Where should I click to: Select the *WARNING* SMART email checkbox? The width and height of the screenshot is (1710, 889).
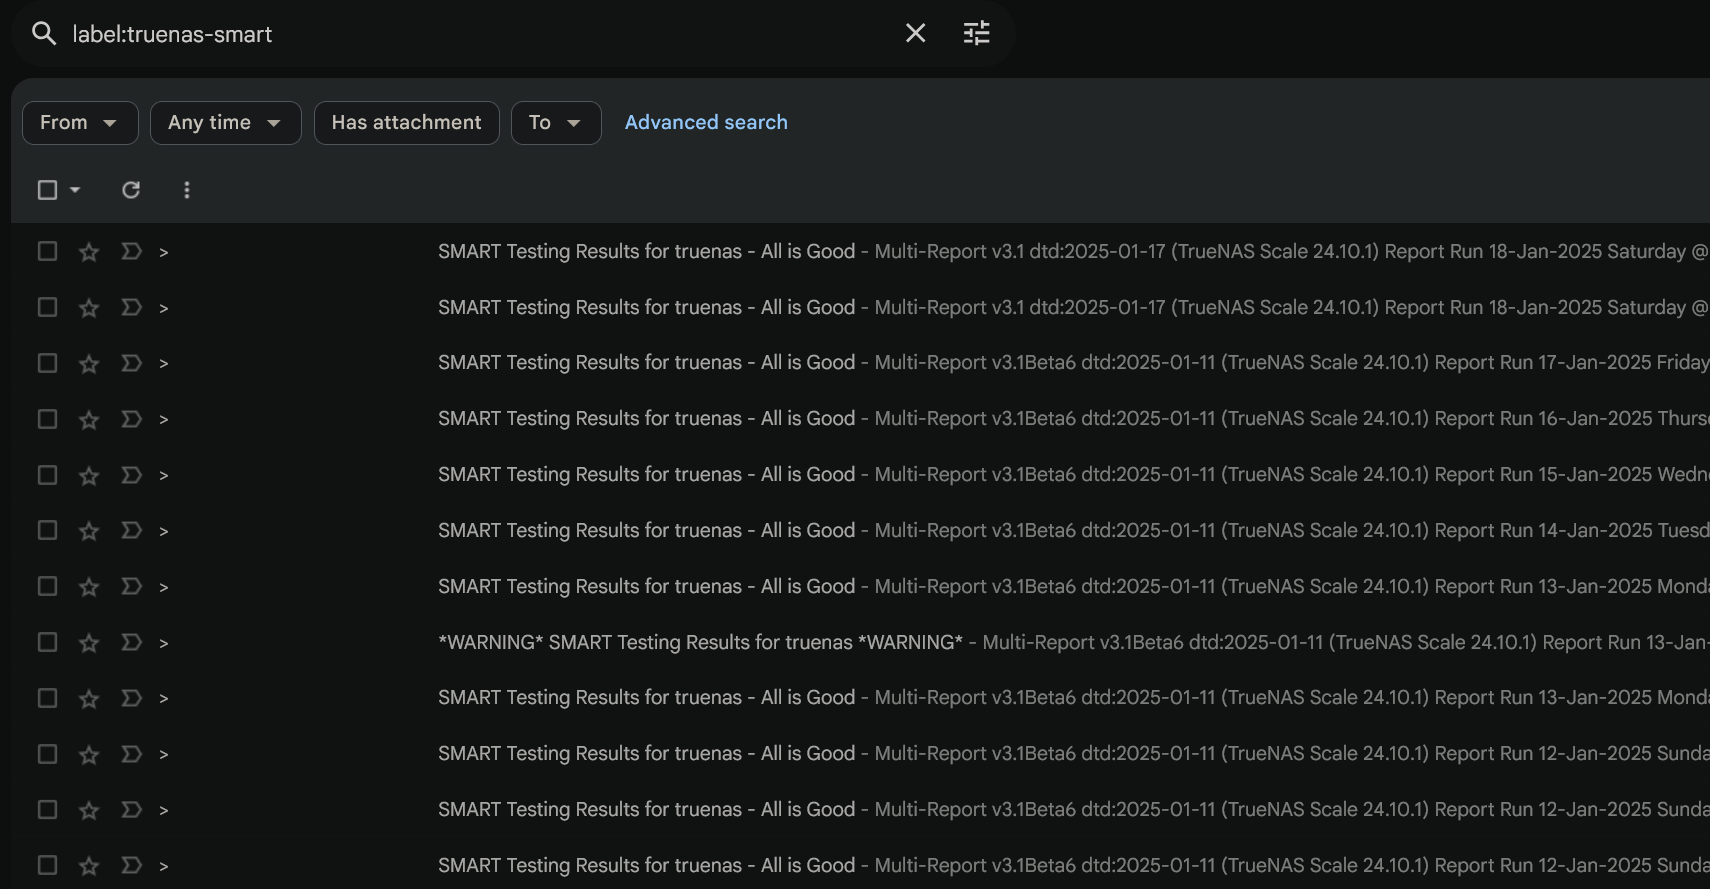click(47, 642)
